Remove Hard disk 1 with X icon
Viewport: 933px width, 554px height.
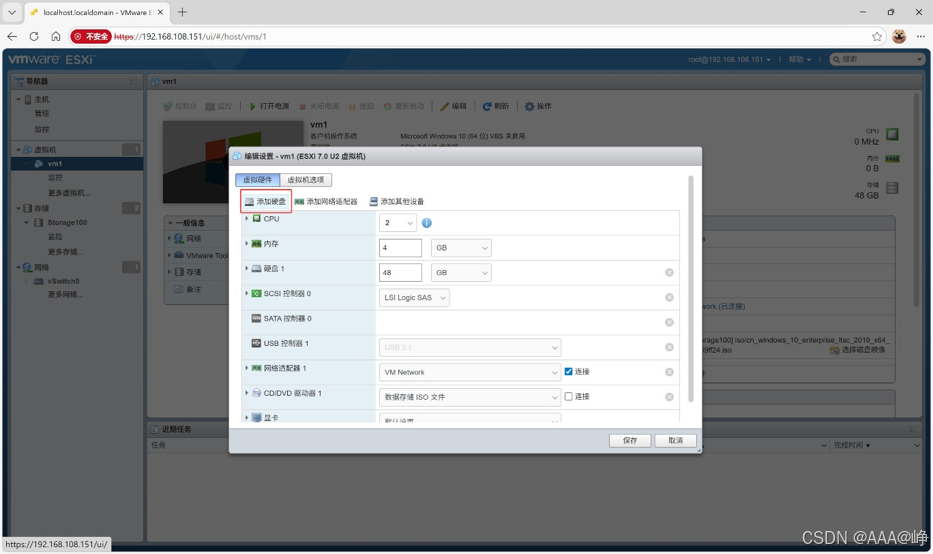tap(669, 273)
